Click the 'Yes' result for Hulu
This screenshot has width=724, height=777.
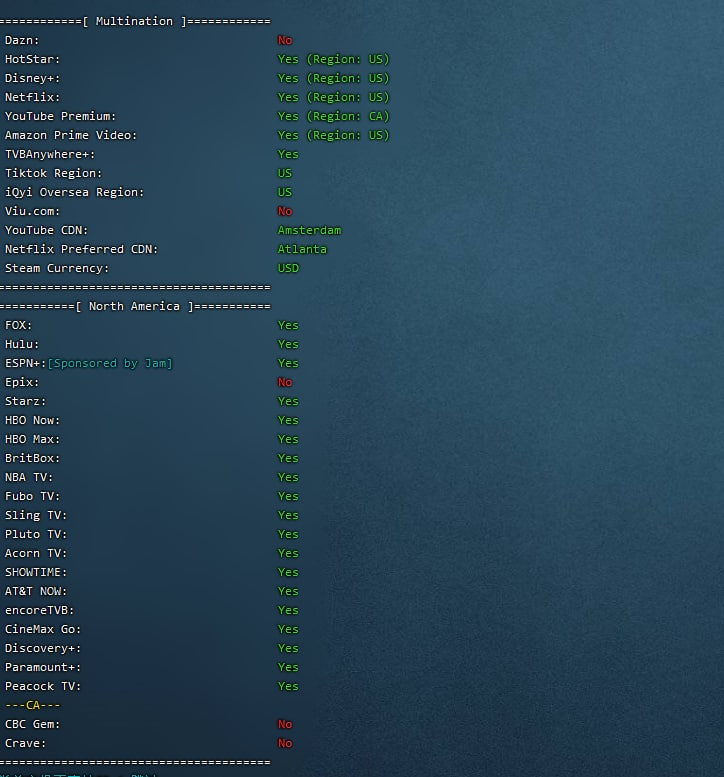coord(288,344)
